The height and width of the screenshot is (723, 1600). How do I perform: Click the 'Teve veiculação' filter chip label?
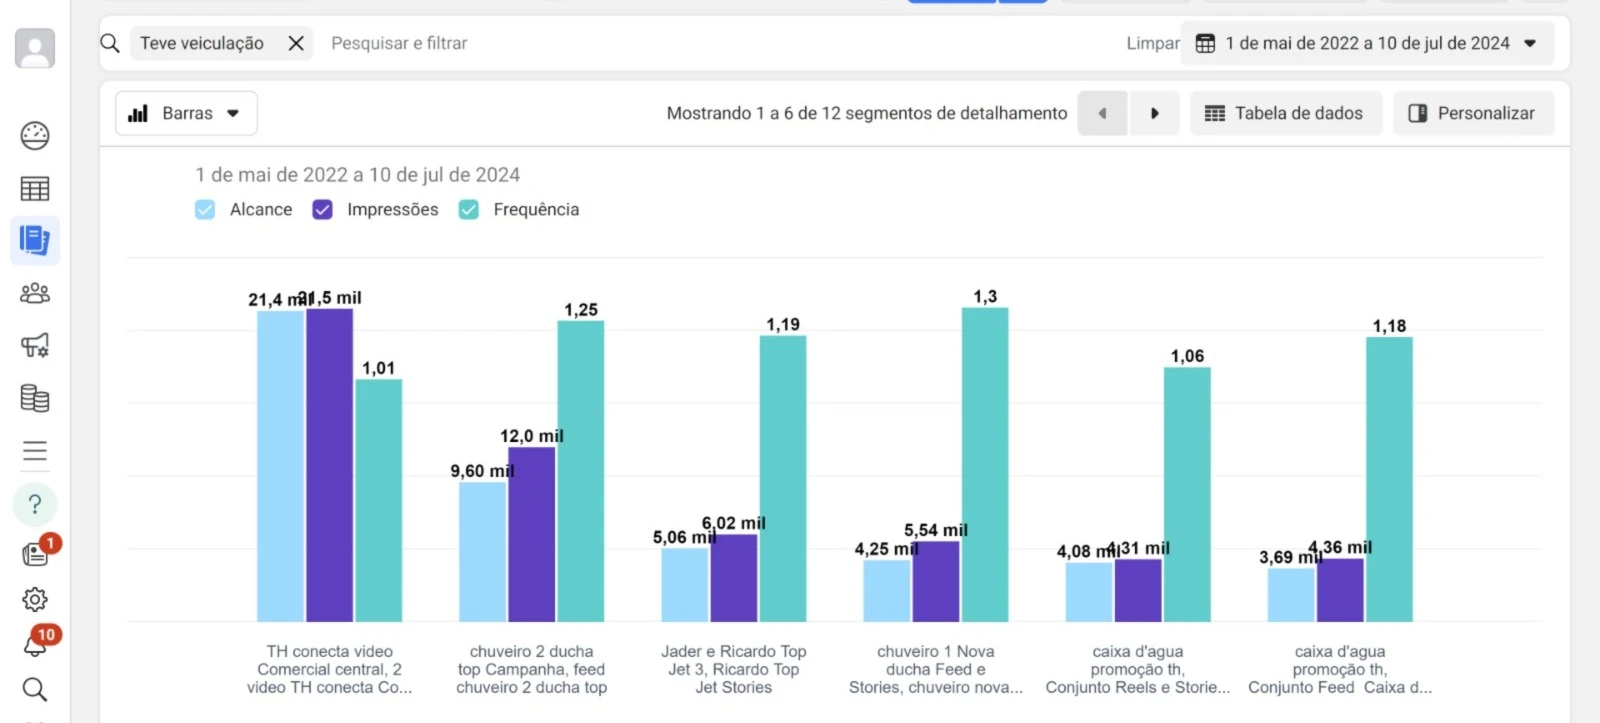[202, 43]
